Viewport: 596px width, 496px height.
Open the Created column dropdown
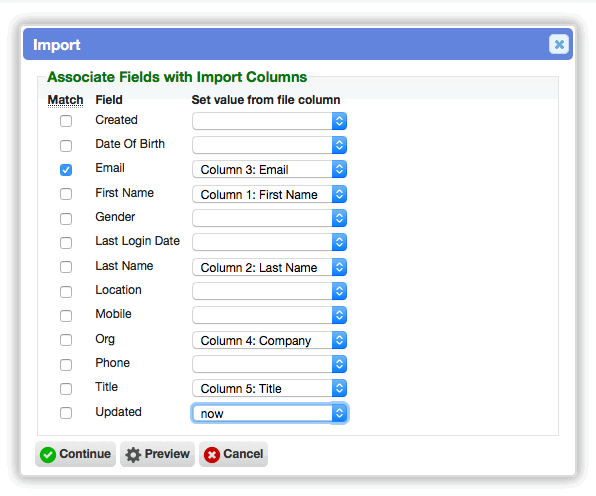(x=269, y=121)
